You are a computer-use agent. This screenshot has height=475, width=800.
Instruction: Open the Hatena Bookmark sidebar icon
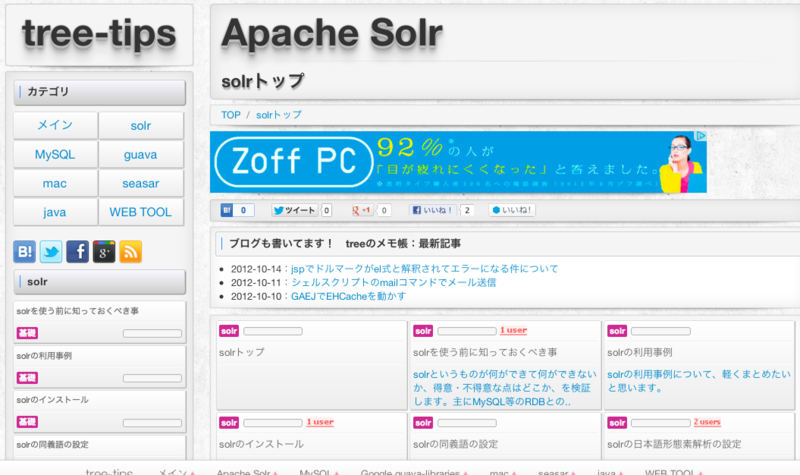24,252
